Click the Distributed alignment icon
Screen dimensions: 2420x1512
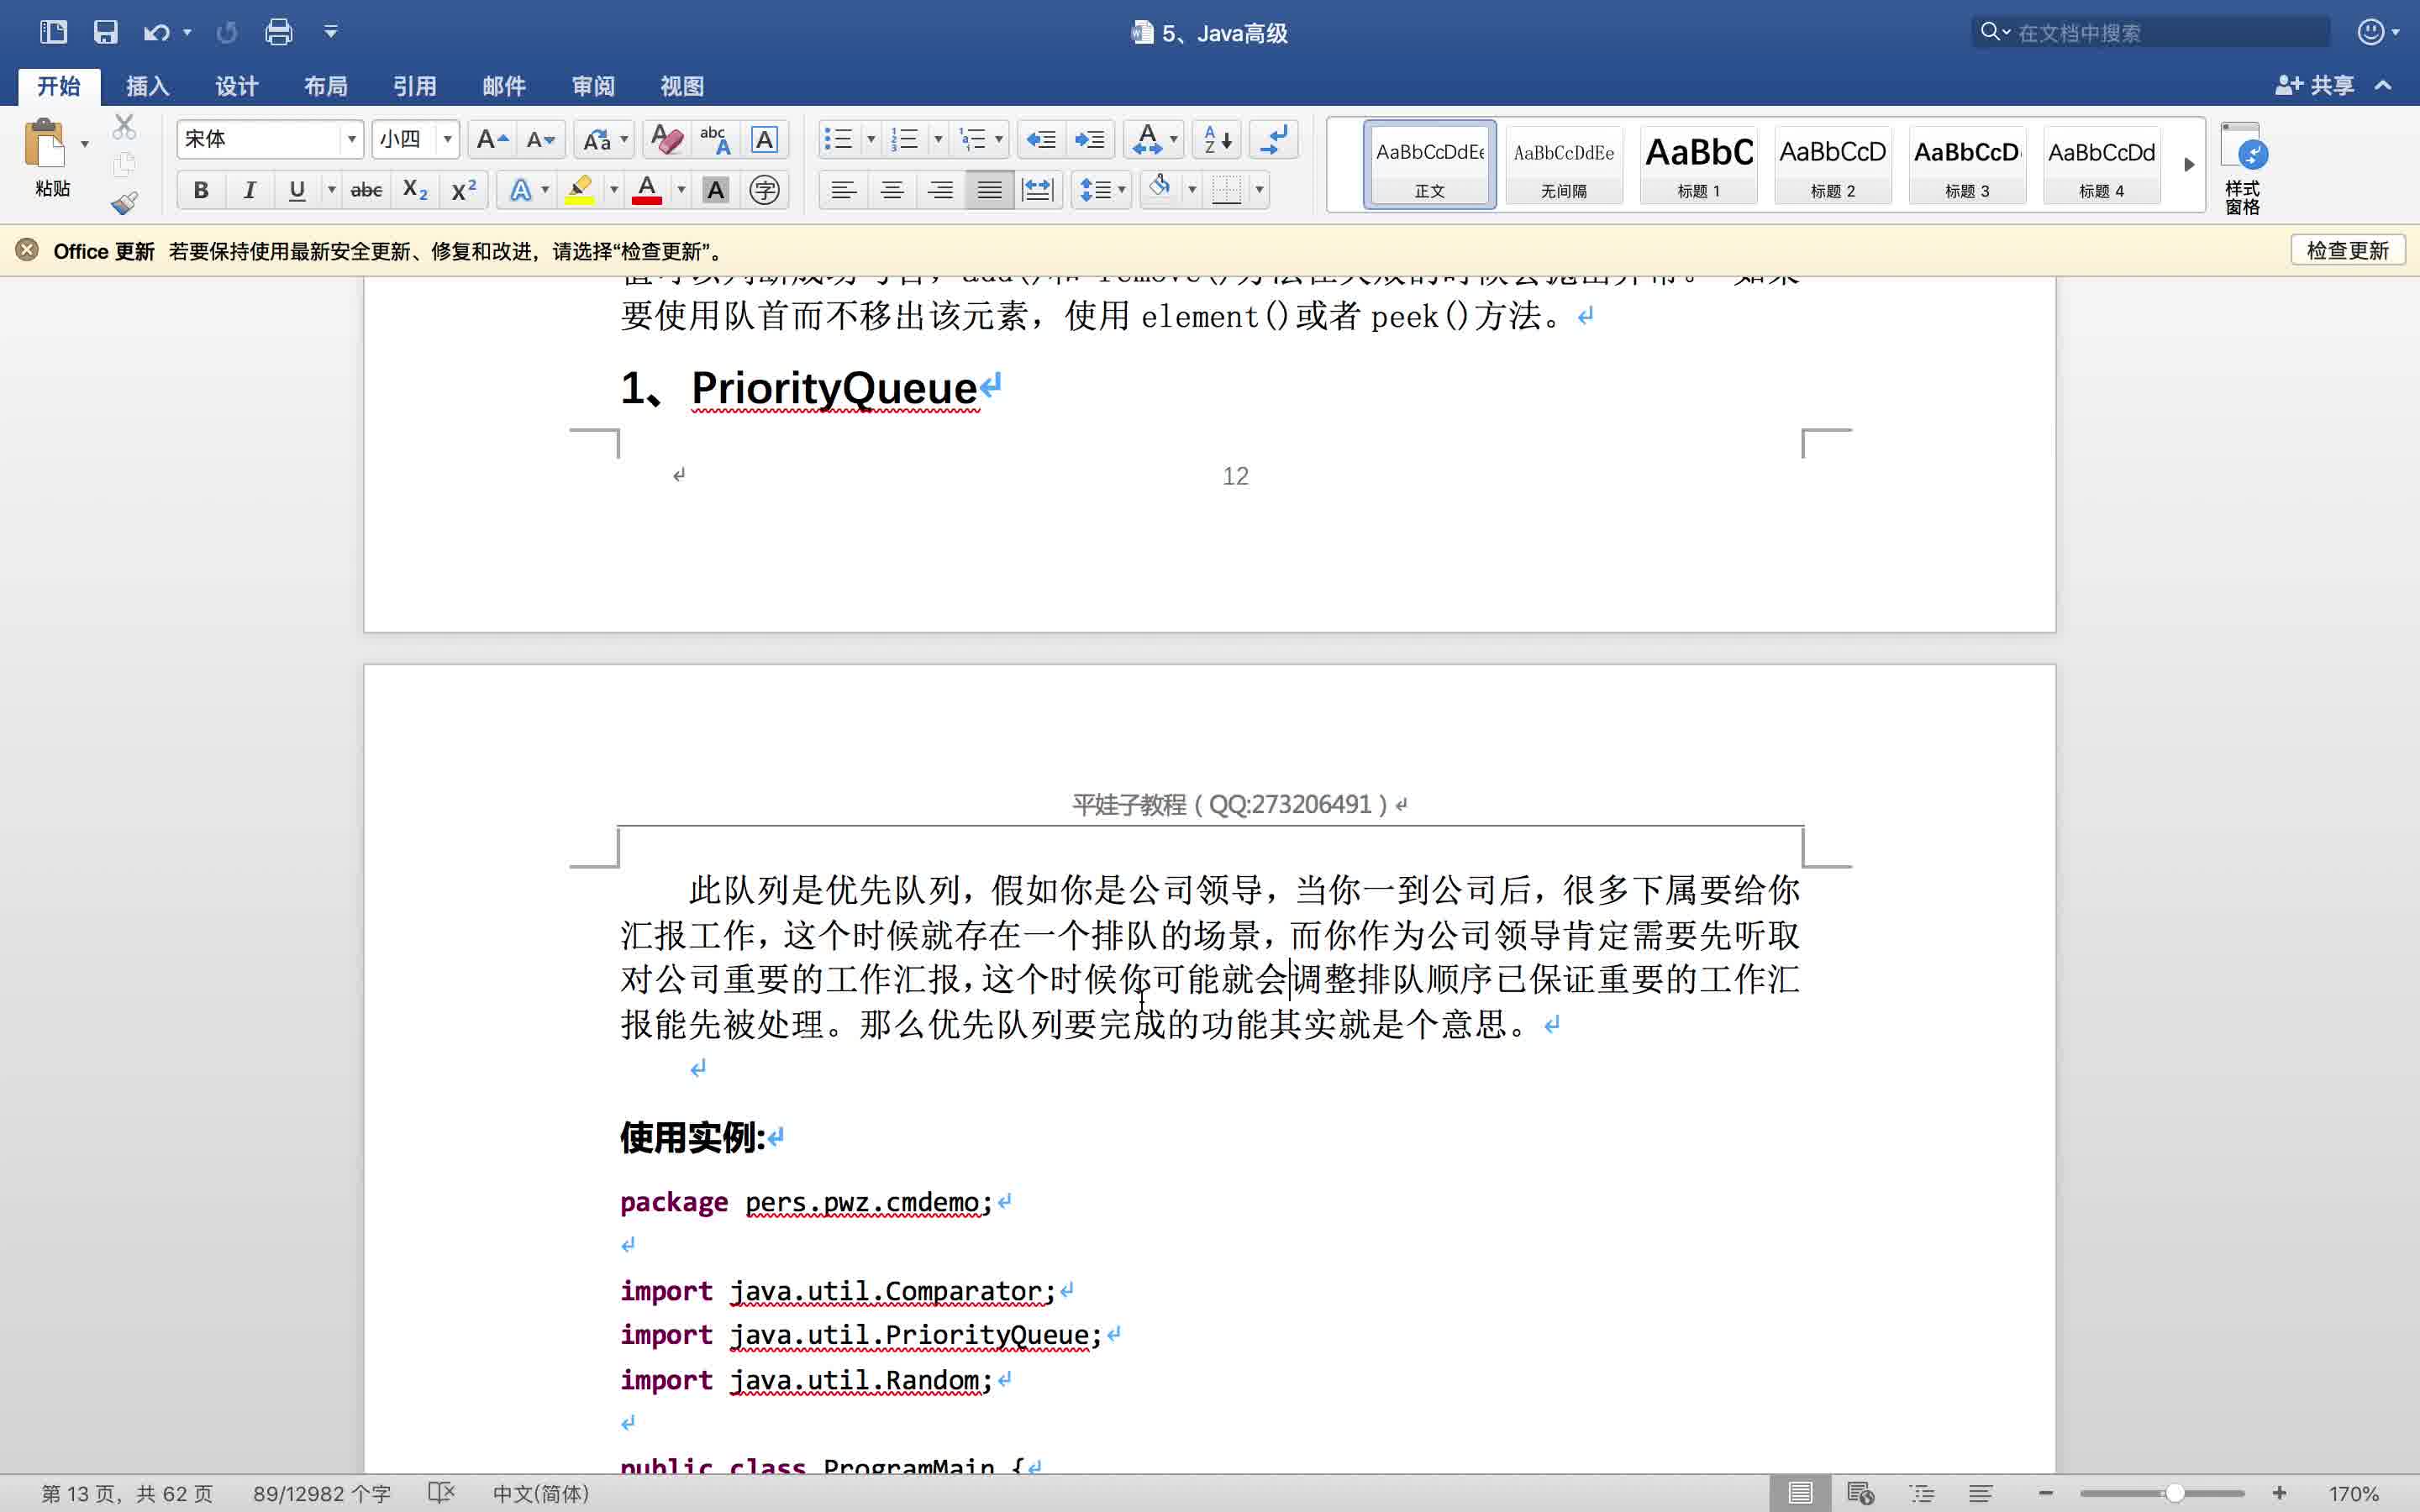pyautogui.click(x=1038, y=190)
